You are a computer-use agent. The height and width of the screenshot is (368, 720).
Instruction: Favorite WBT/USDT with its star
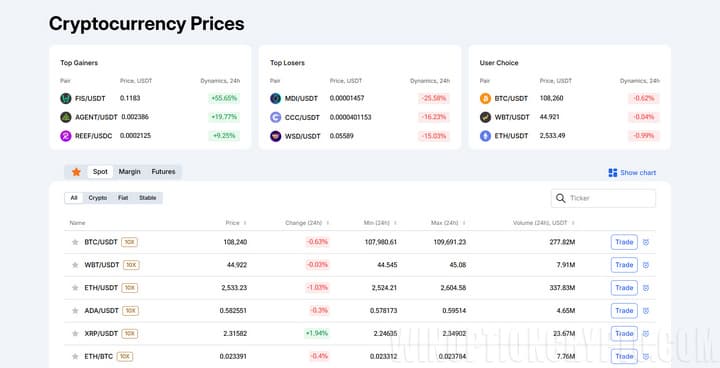click(x=75, y=265)
